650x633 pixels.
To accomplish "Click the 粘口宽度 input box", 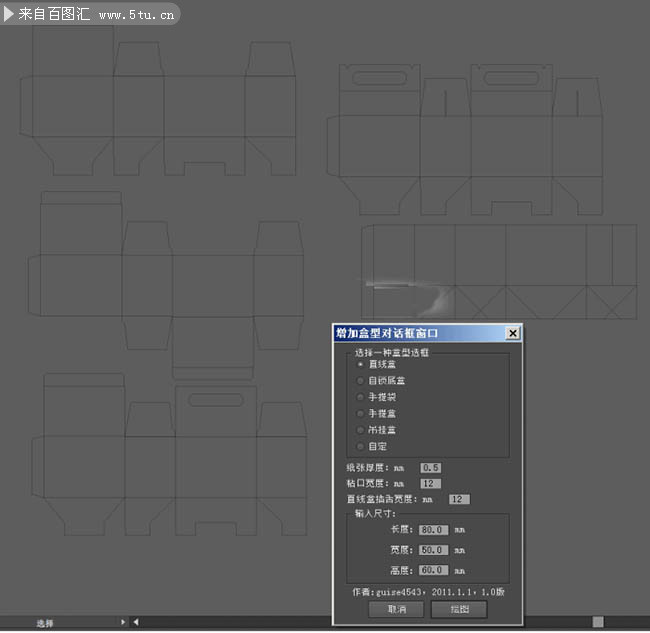I will (x=431, y=484).
